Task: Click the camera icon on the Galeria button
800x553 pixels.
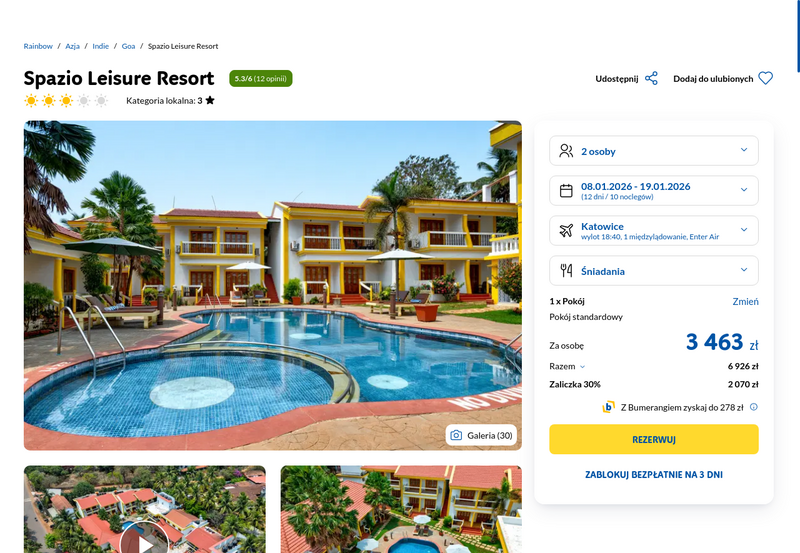Action: click(x=456, y=435)
